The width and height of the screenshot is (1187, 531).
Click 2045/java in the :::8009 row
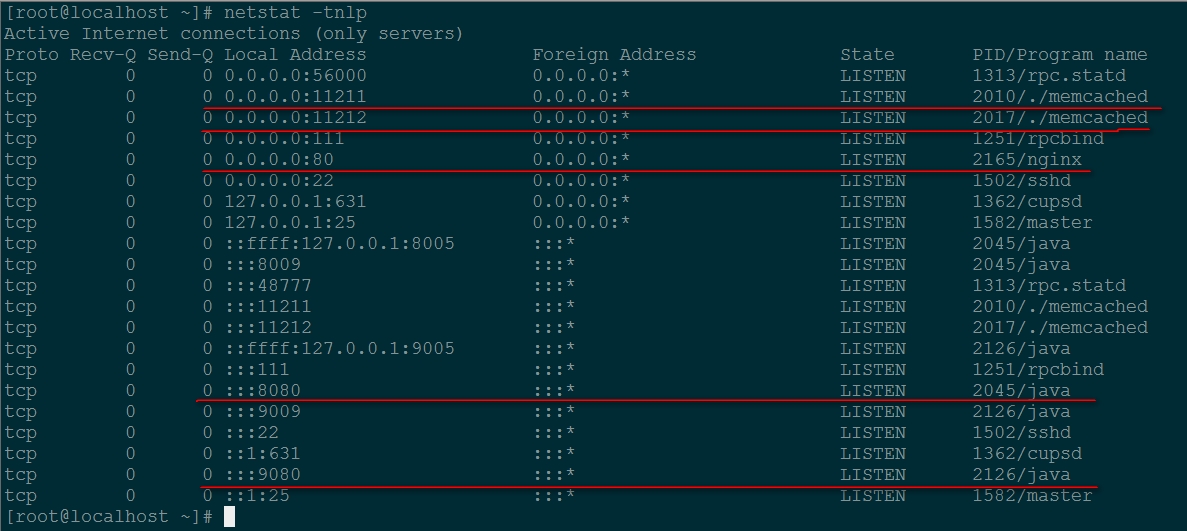pos(1021,264)
